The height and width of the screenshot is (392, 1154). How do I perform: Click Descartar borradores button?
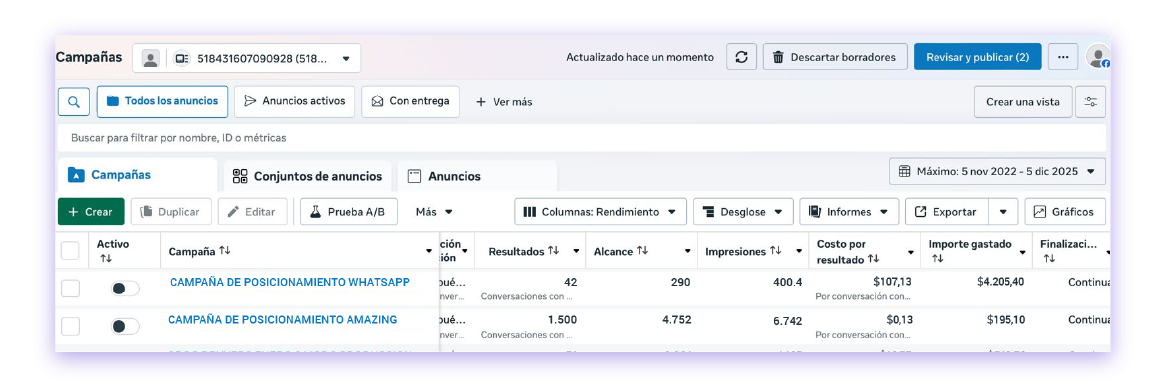pyautogui.click(x=835, y=57)
